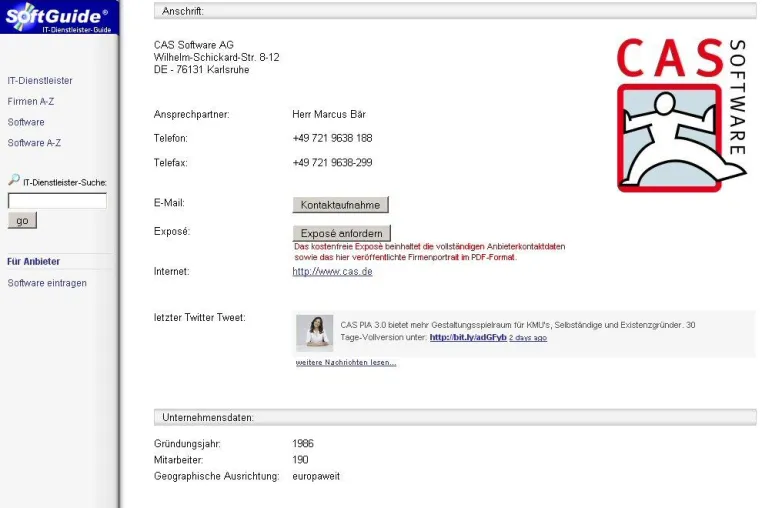Open weitere Nachrichten lesen link

tap(346, 363)
